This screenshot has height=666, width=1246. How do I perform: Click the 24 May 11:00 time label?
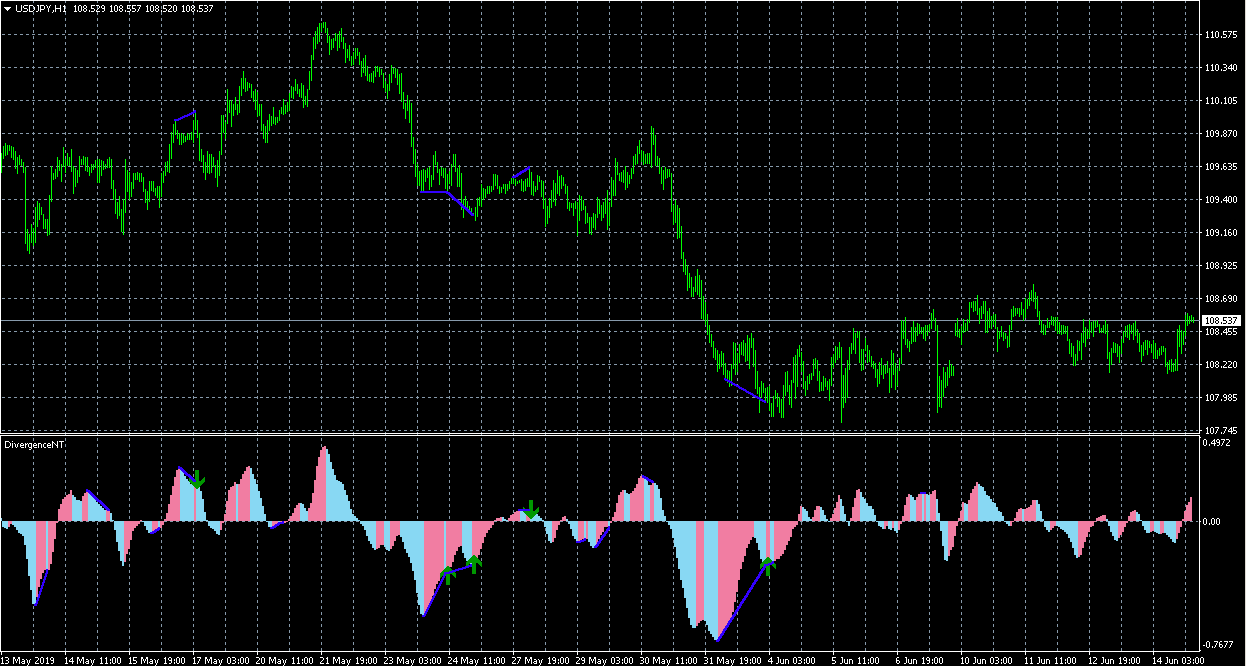(476, 660)
